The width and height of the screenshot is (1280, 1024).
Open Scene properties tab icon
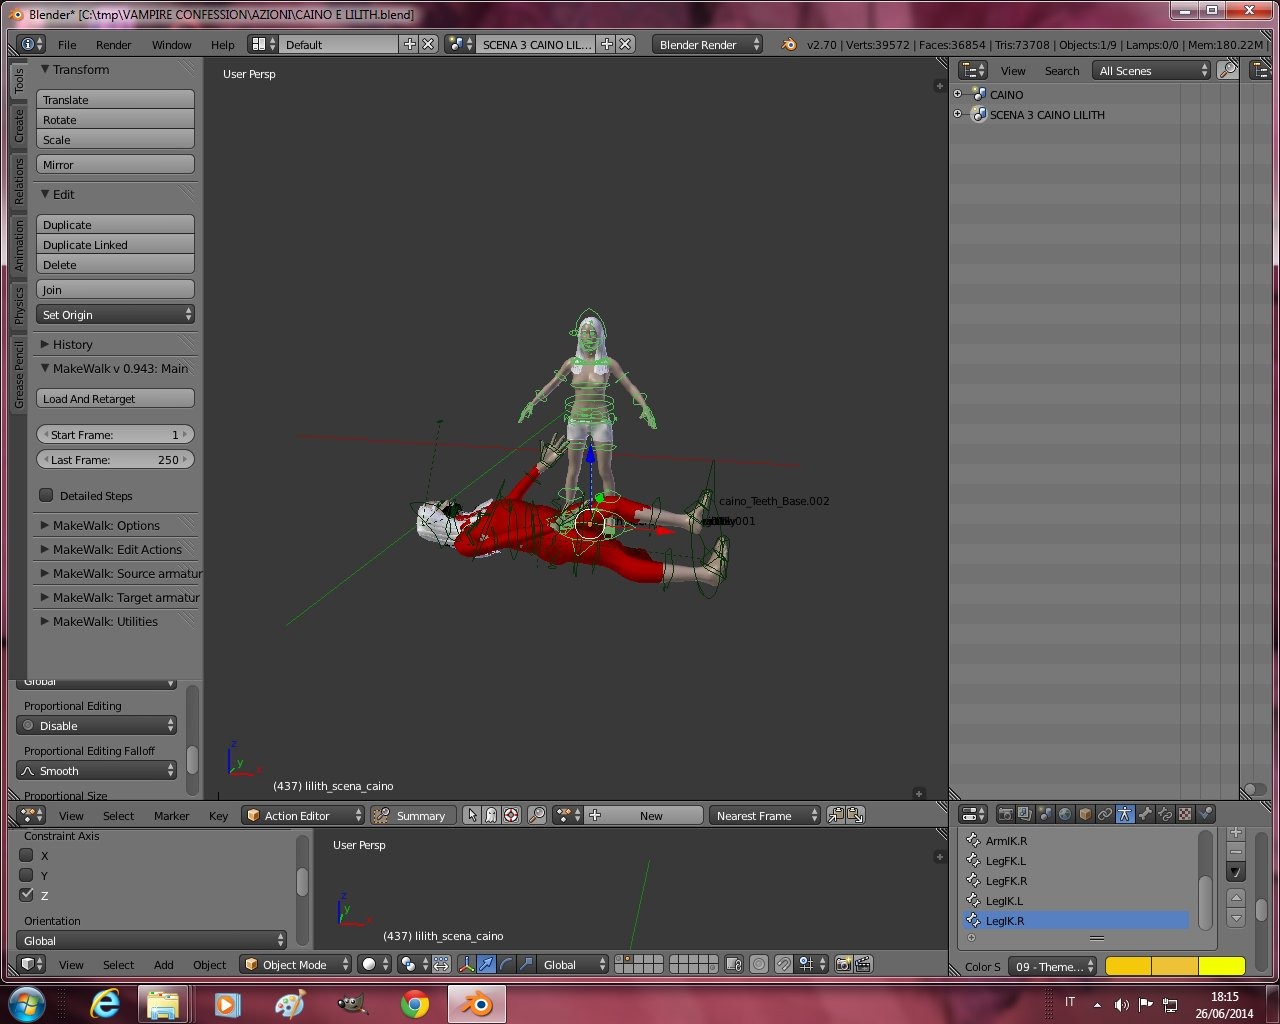tap(1045, 814)
